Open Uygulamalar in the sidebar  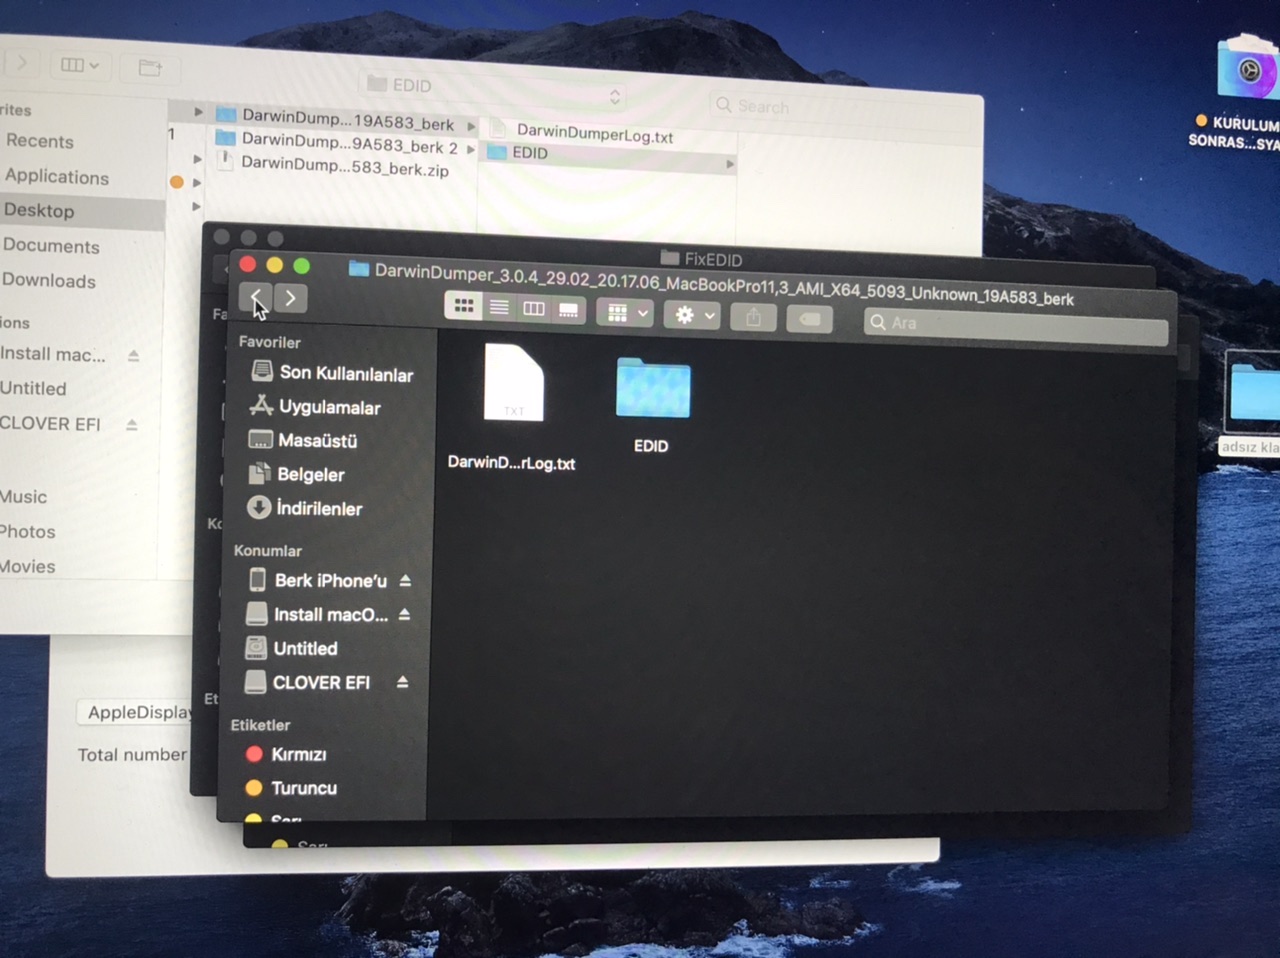coord(329,407)
